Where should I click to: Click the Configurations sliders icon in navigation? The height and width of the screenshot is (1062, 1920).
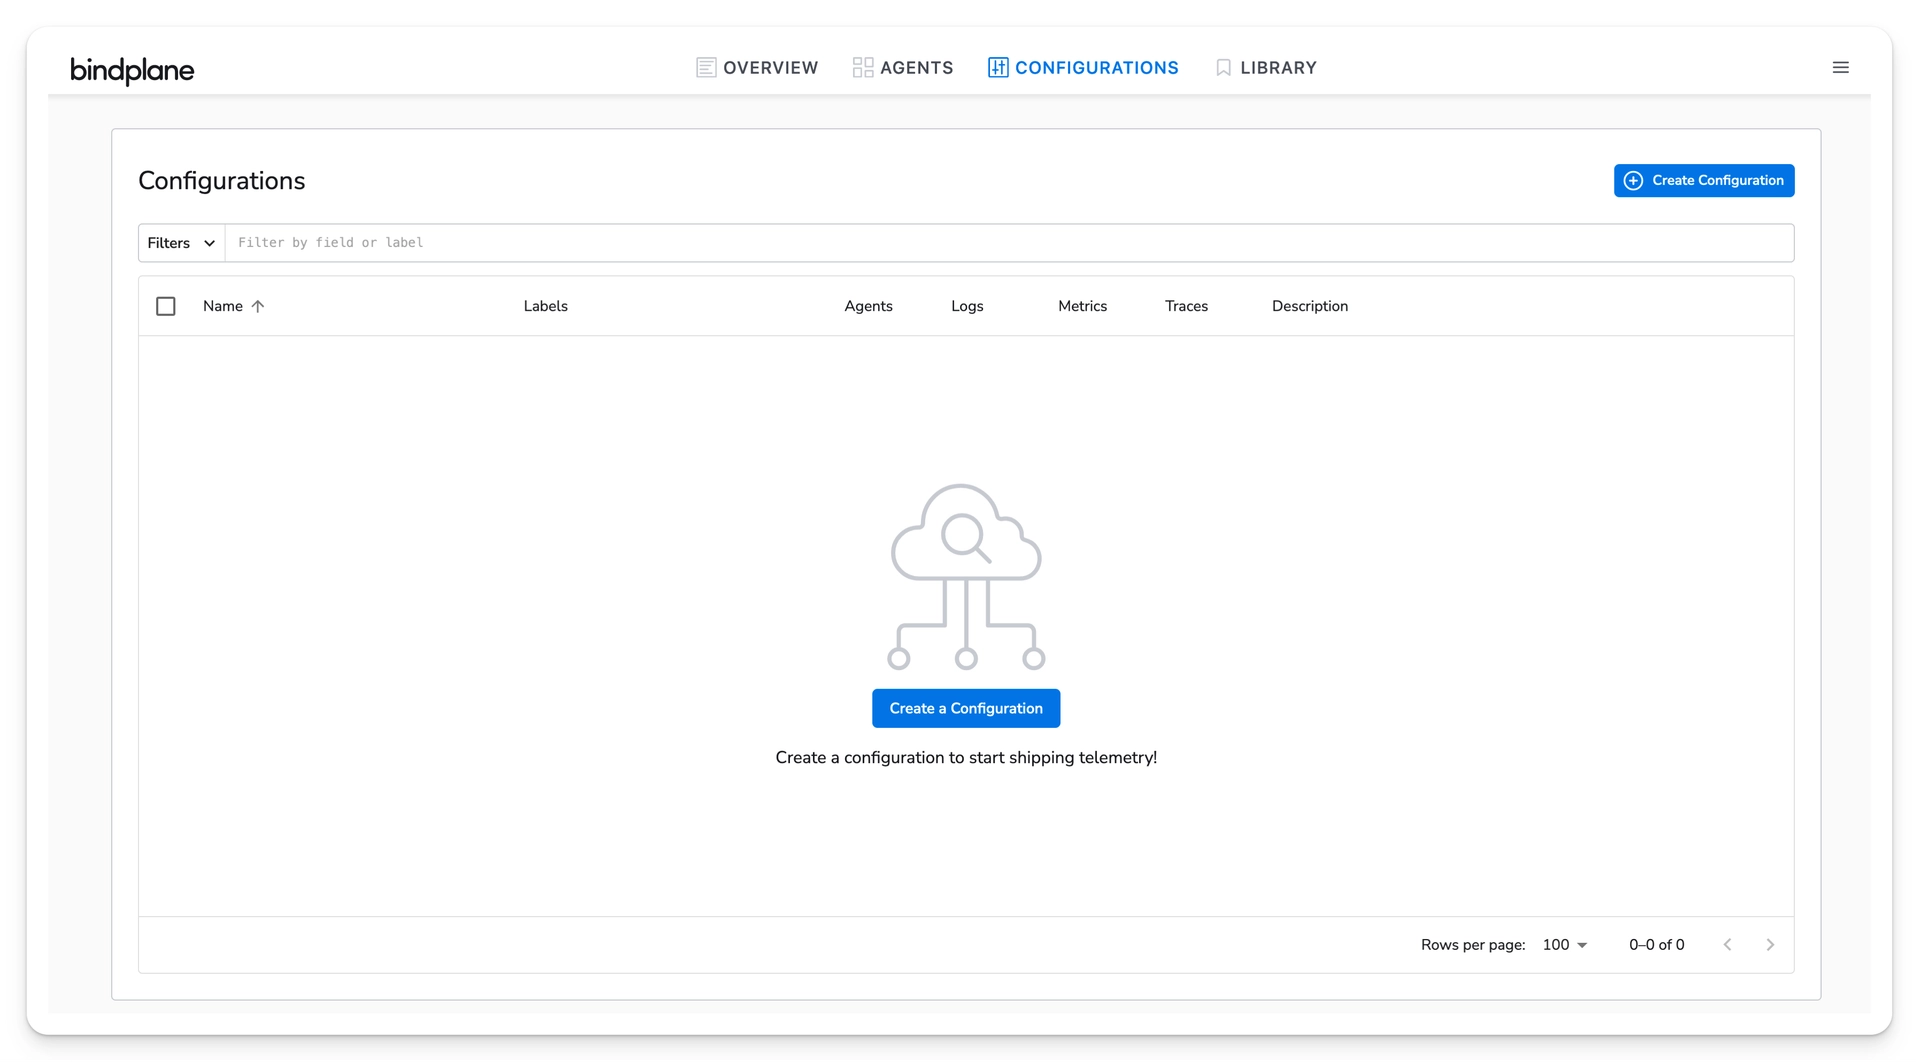[x=997, y=67]
